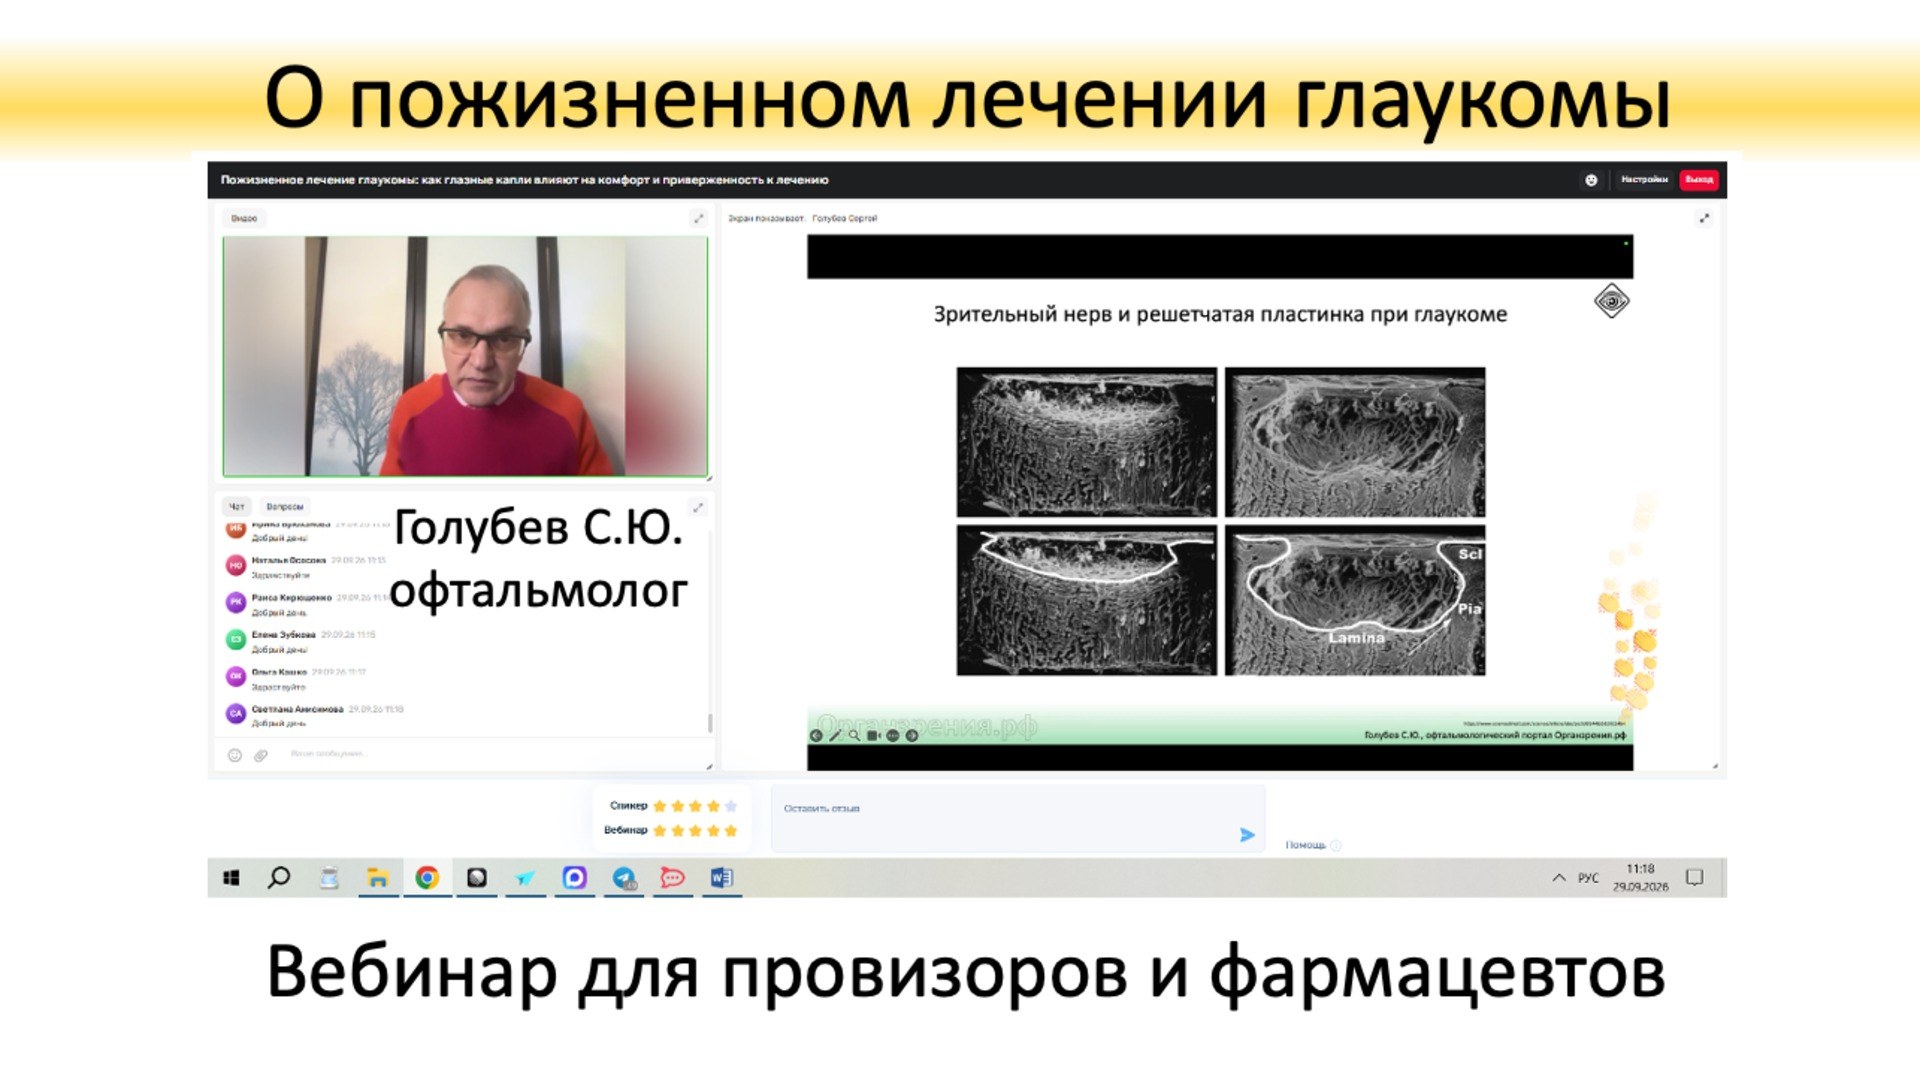
Task: Open the emoji reaction button in top bar
Action: (x=1591, y=180)
